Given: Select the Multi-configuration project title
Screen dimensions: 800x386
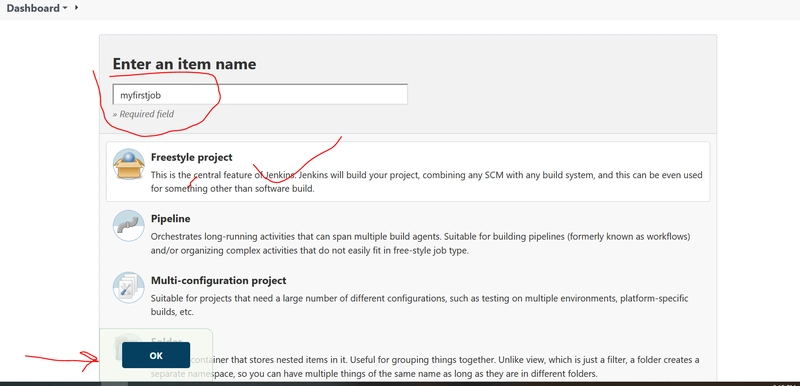Looking at the screenshot, I should click(218, 280).
